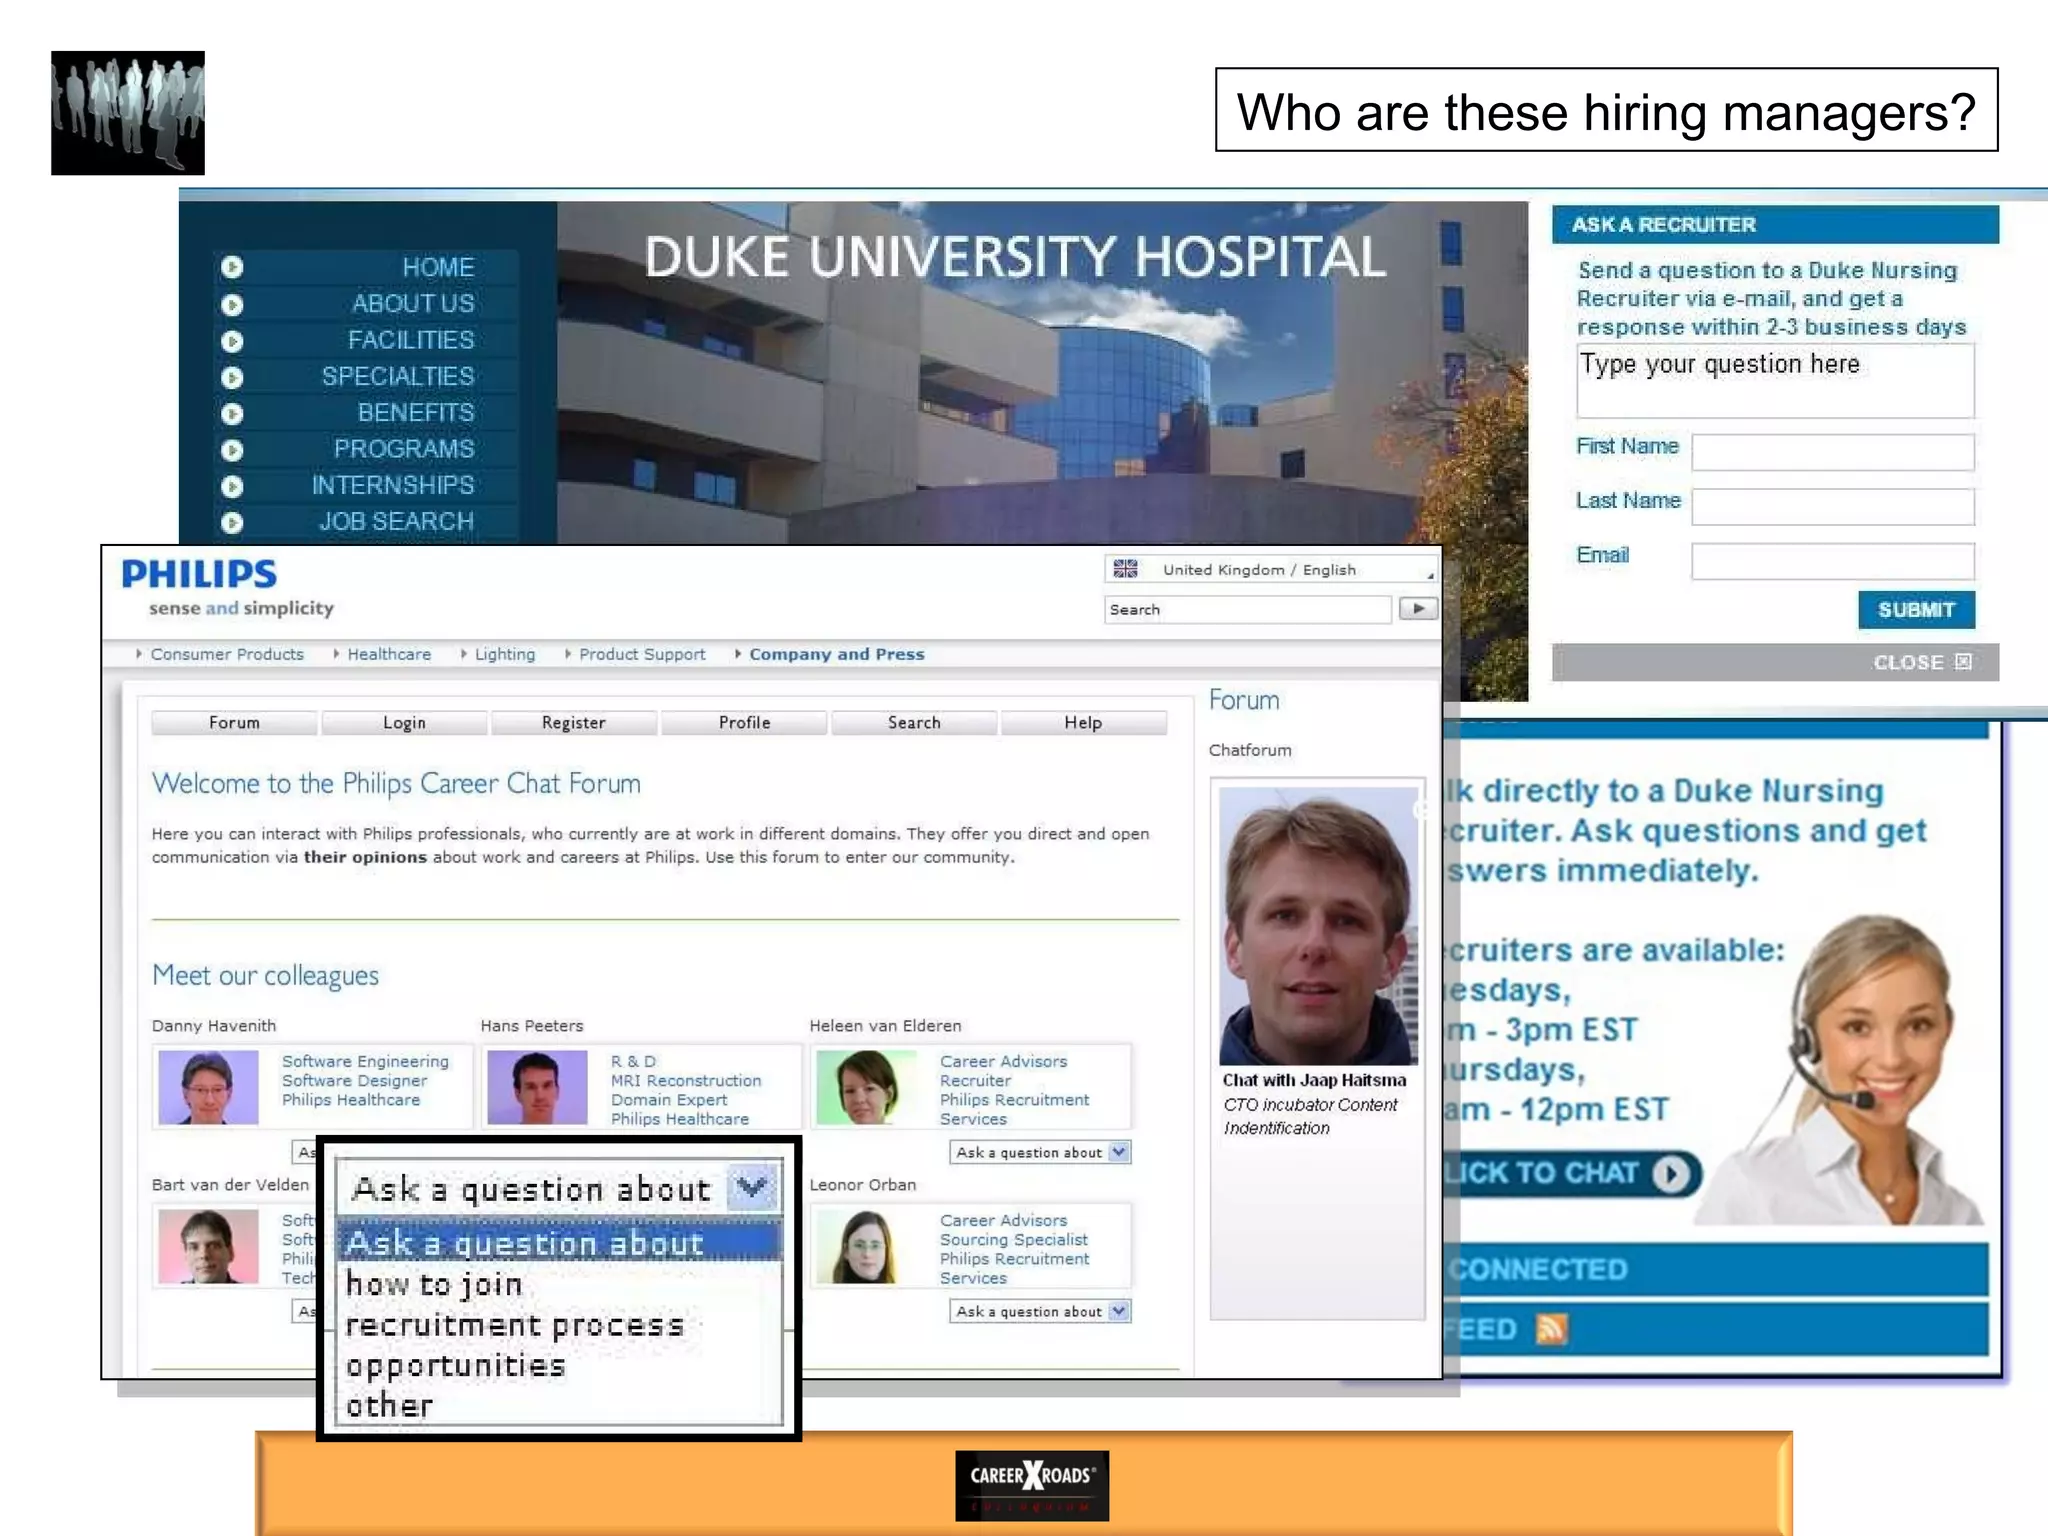Screen dimensions: 2048x1536
Task: Click the close X icon in recruiter panel
Action: click(1964, 662)
